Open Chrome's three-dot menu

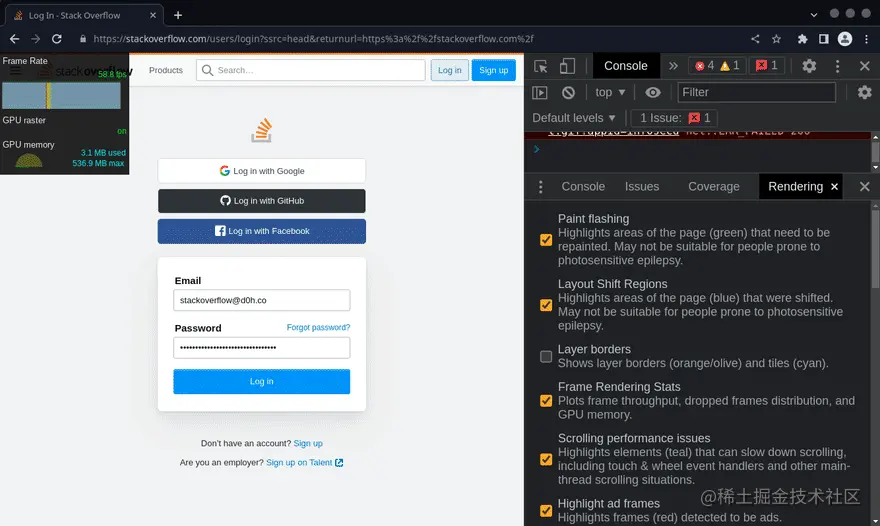pos(867,39)
